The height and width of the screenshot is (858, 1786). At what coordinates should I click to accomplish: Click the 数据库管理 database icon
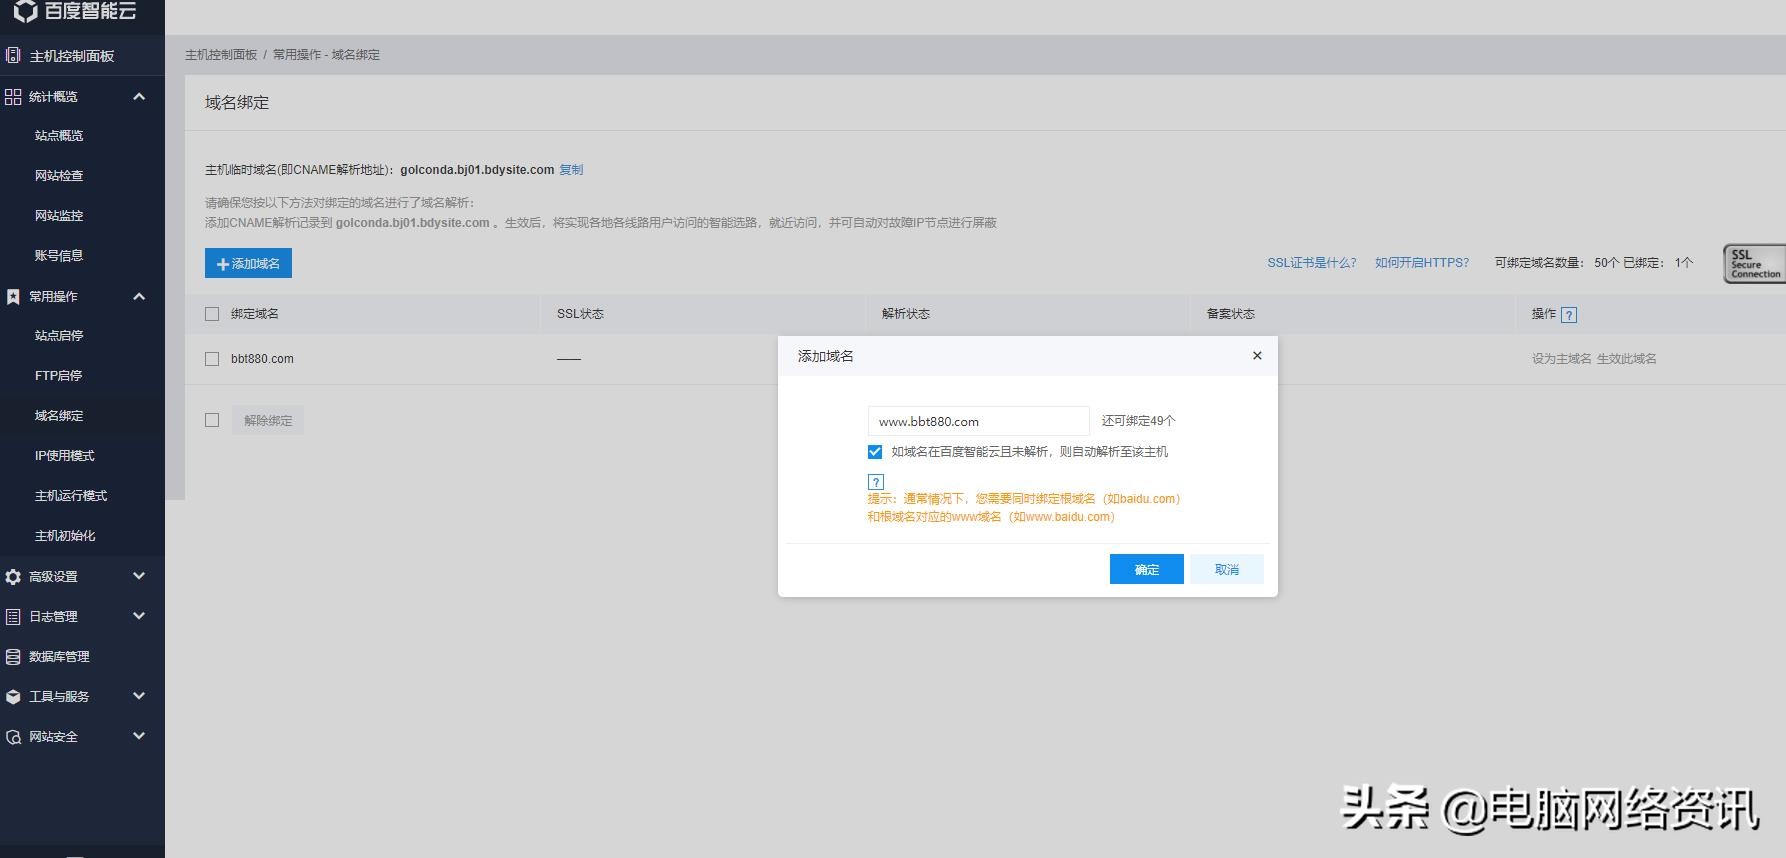[x=13, y=657]
